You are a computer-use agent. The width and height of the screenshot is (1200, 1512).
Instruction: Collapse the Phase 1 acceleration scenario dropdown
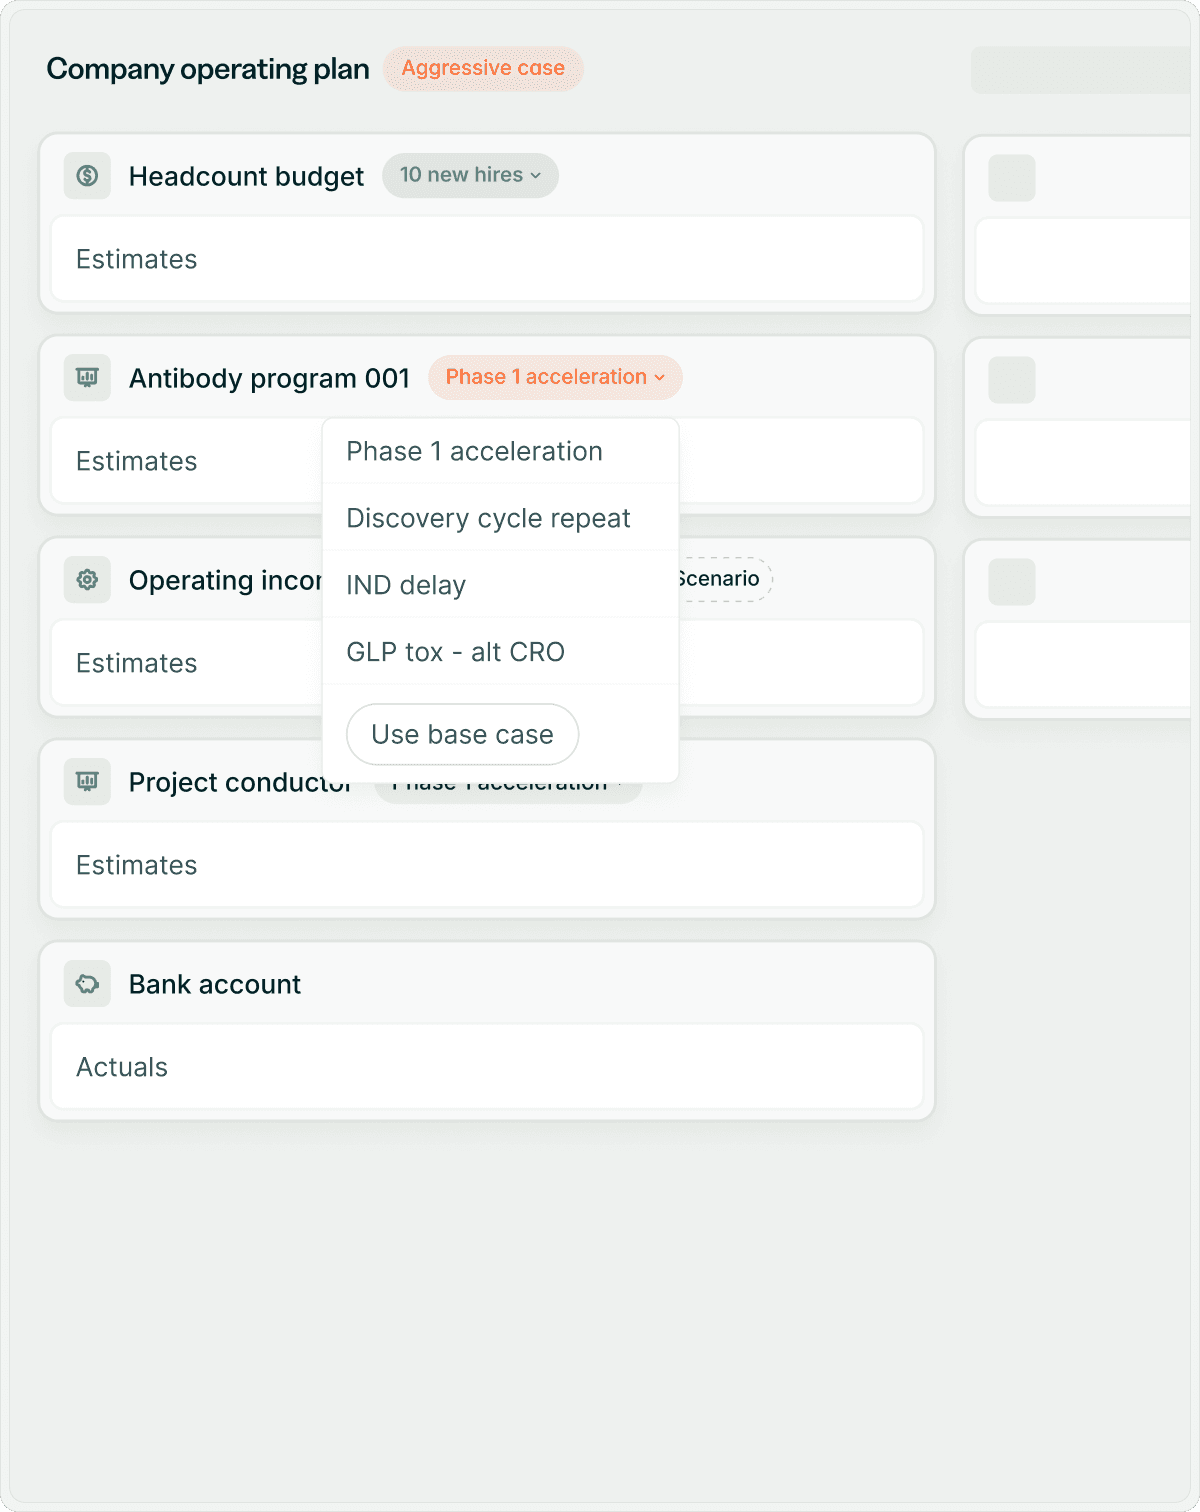pyautogui.click(x=555, y=377)
